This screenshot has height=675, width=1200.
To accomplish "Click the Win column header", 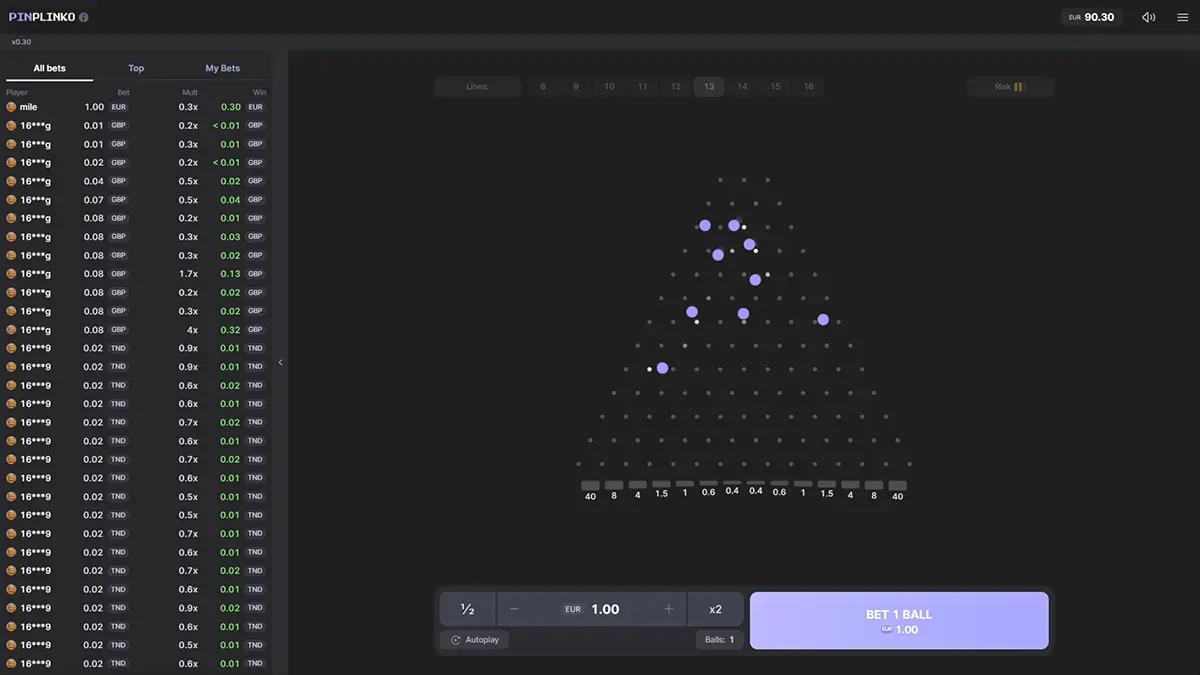I will point(260,92).
